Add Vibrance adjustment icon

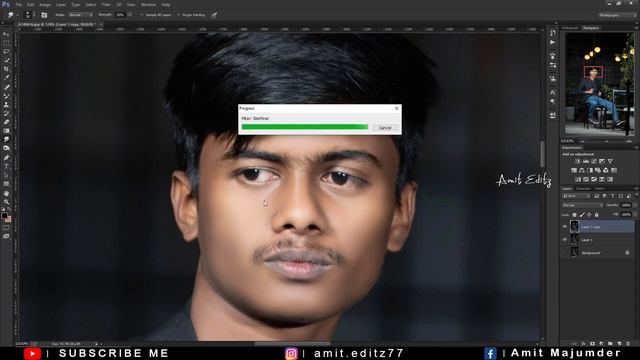click(x=610, y=161)
